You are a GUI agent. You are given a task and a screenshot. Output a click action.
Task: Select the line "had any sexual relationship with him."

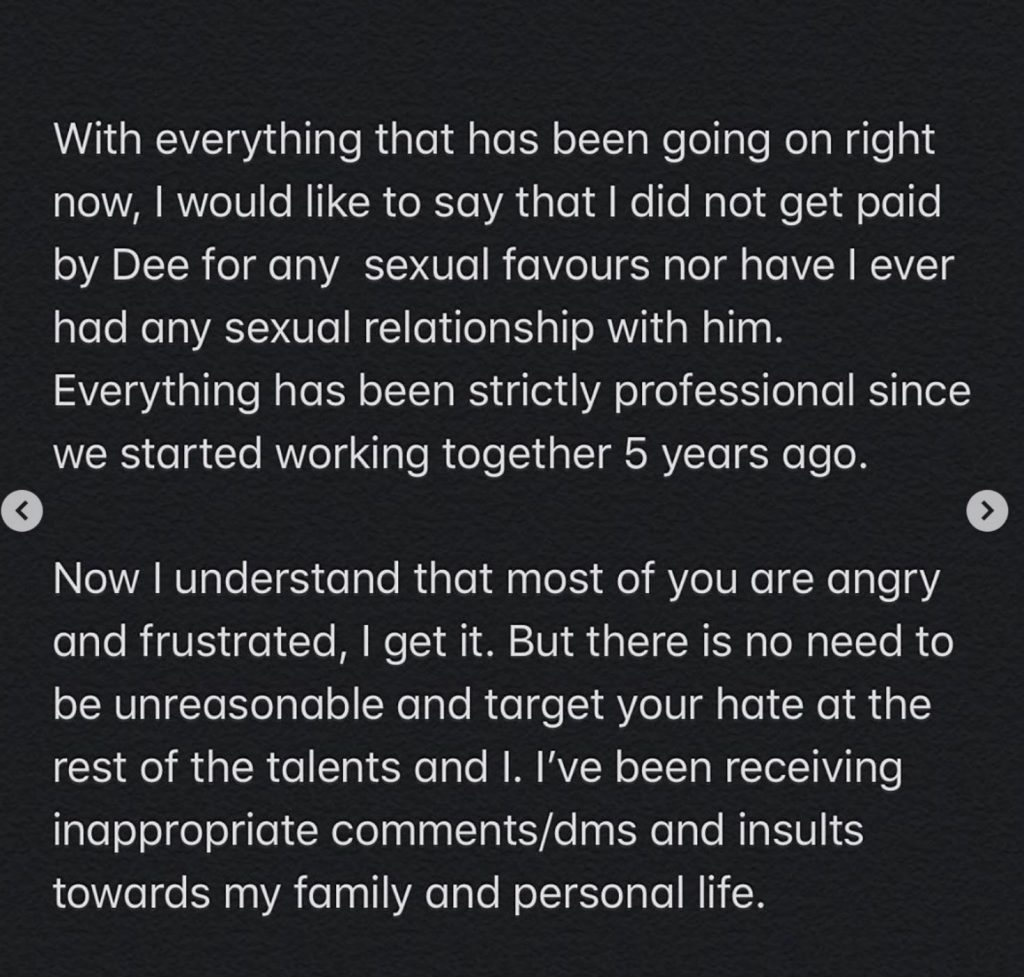(418, 328)
